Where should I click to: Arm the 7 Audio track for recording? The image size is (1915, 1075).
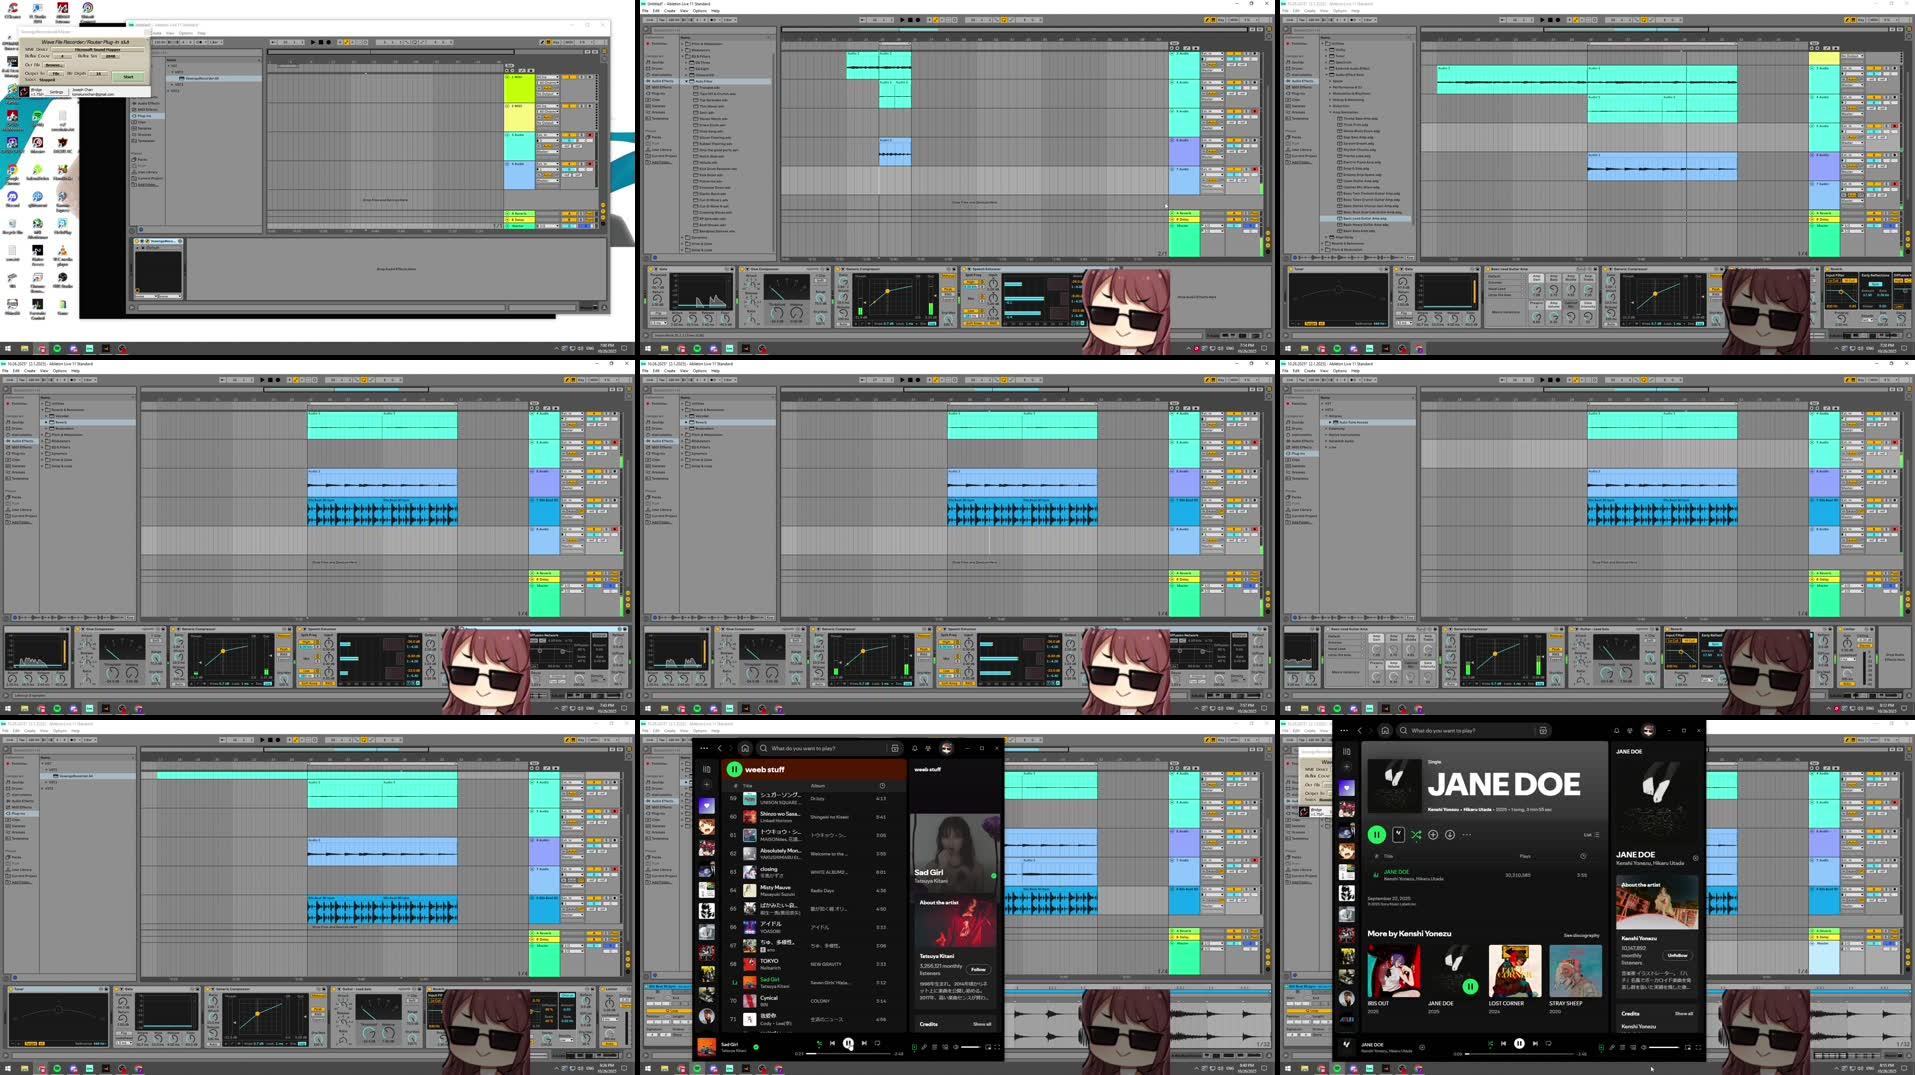click(x=1254, y=169)
